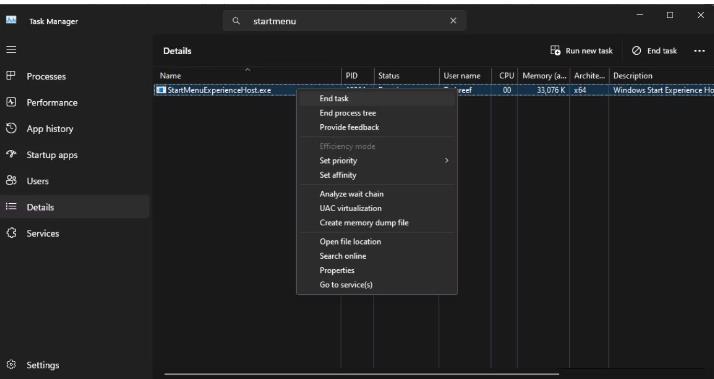The height and width of the screenshot is (379, 714).
Task: Click the Windows Start Experience Host description
Action: click(663, 90)
